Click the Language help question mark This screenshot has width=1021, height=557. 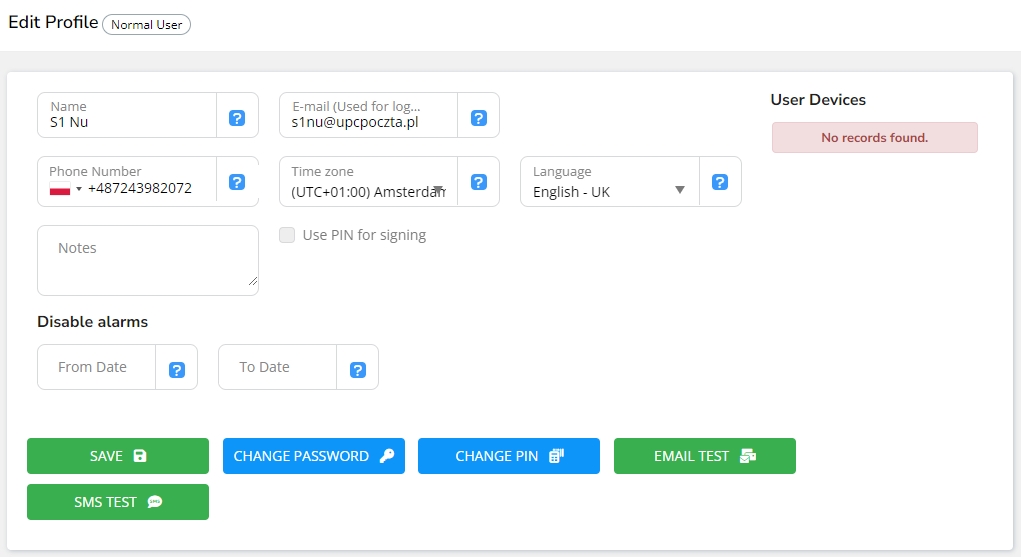point(720,182)
